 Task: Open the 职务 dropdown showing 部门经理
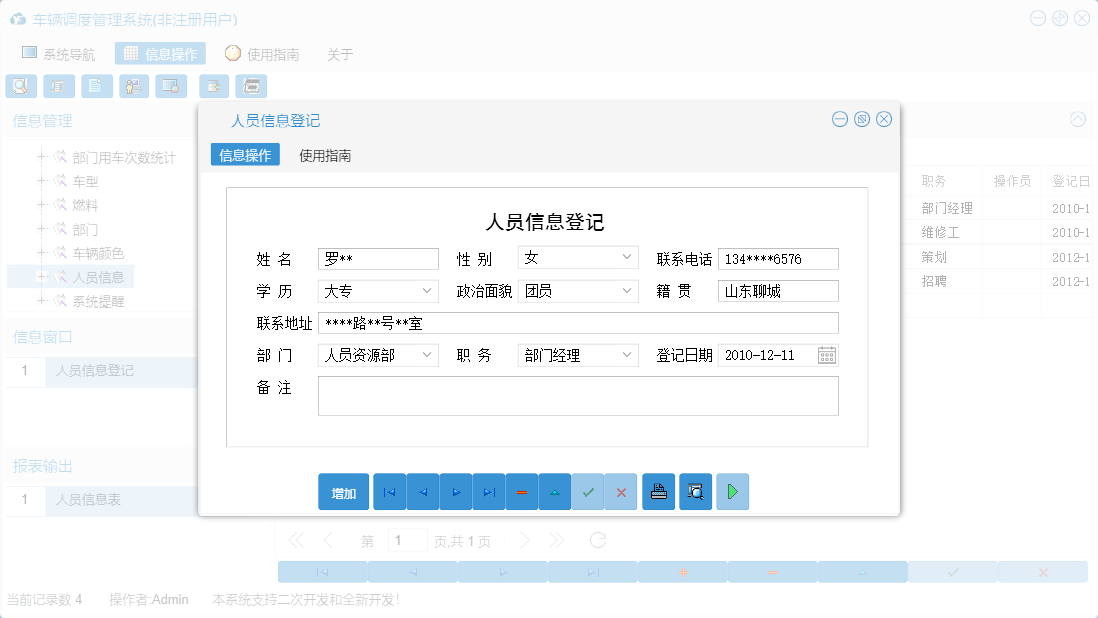[629, 355]
